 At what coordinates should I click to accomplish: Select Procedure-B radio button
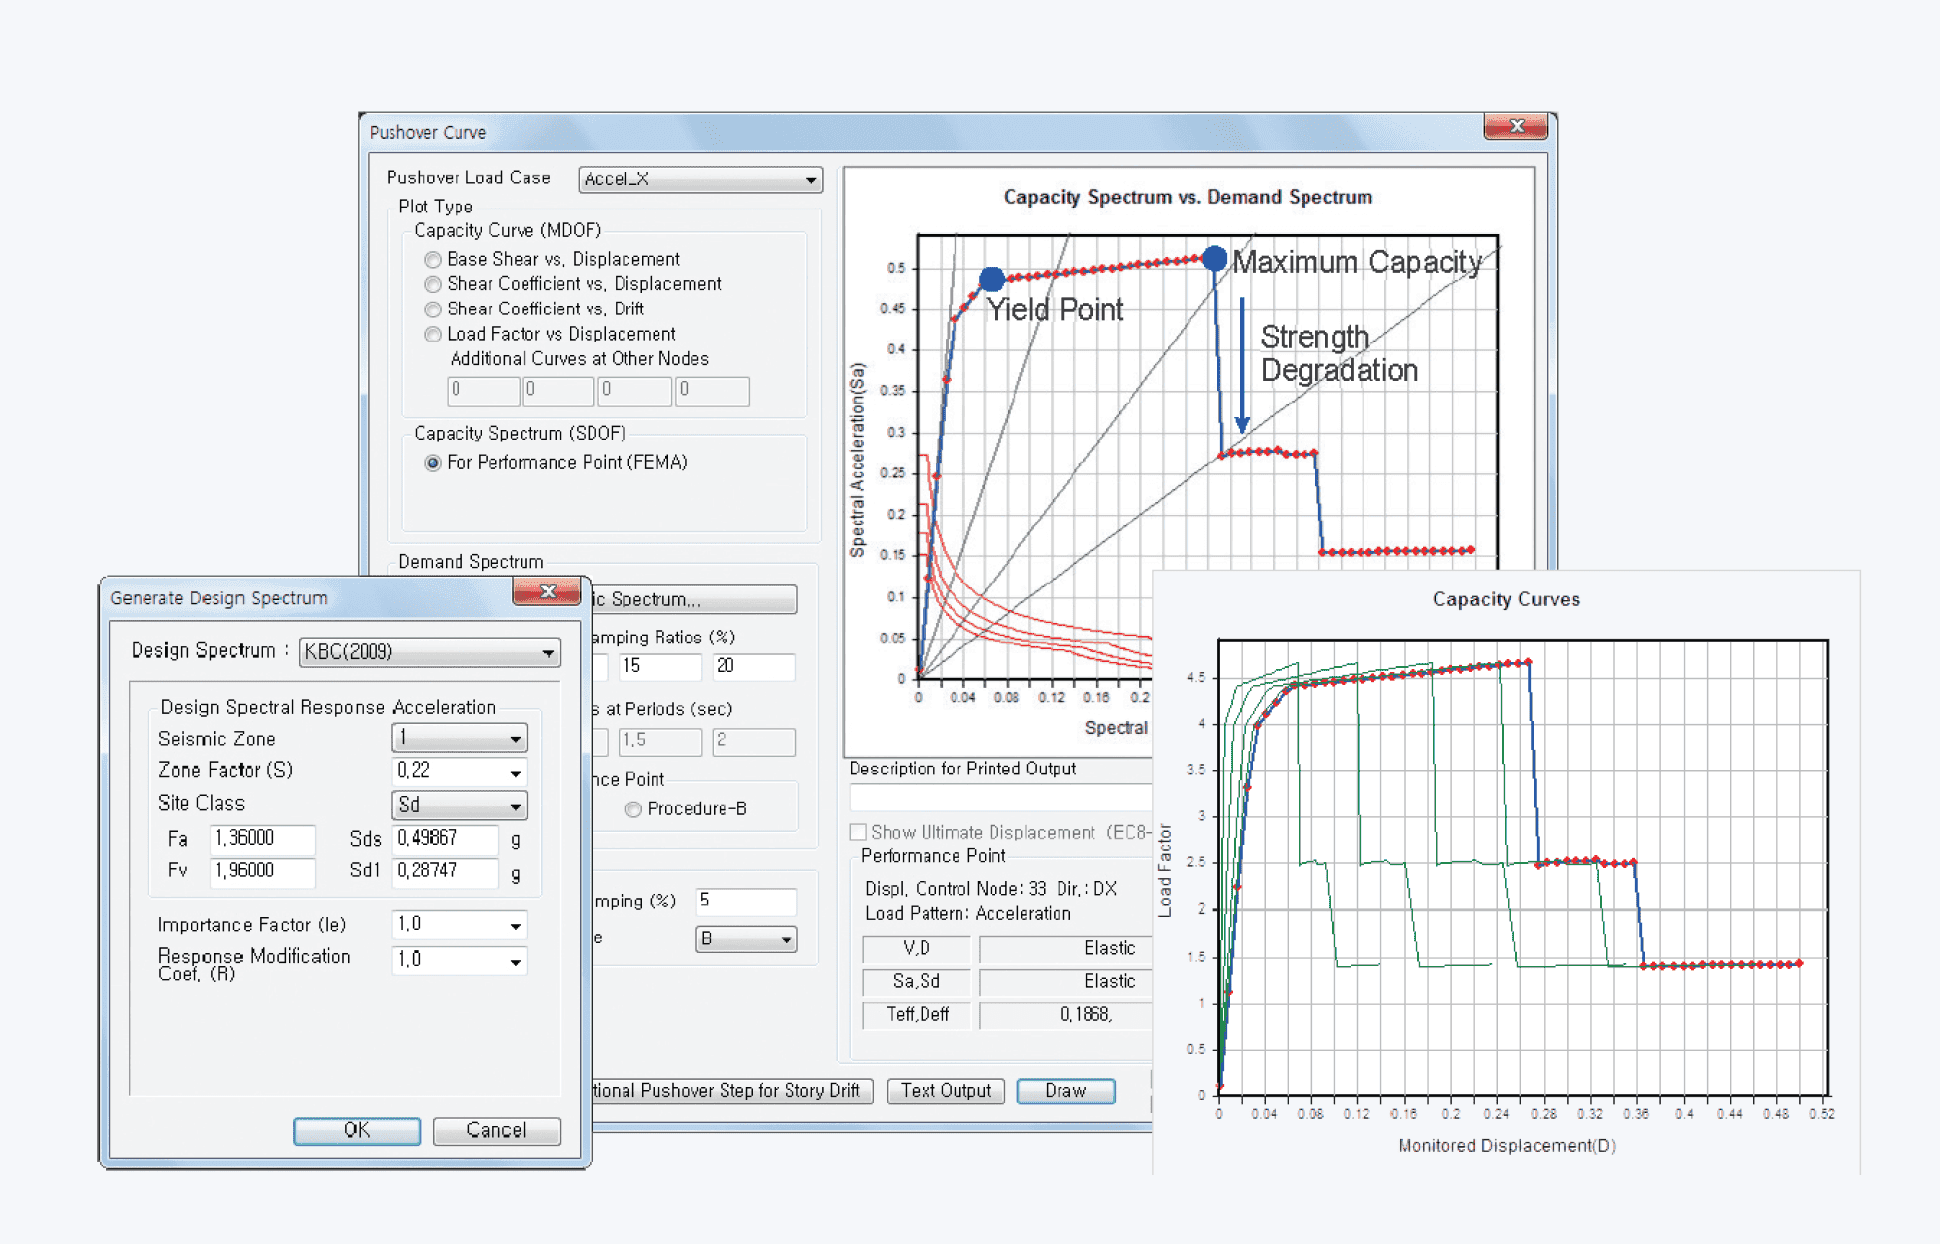pos(633,809)
